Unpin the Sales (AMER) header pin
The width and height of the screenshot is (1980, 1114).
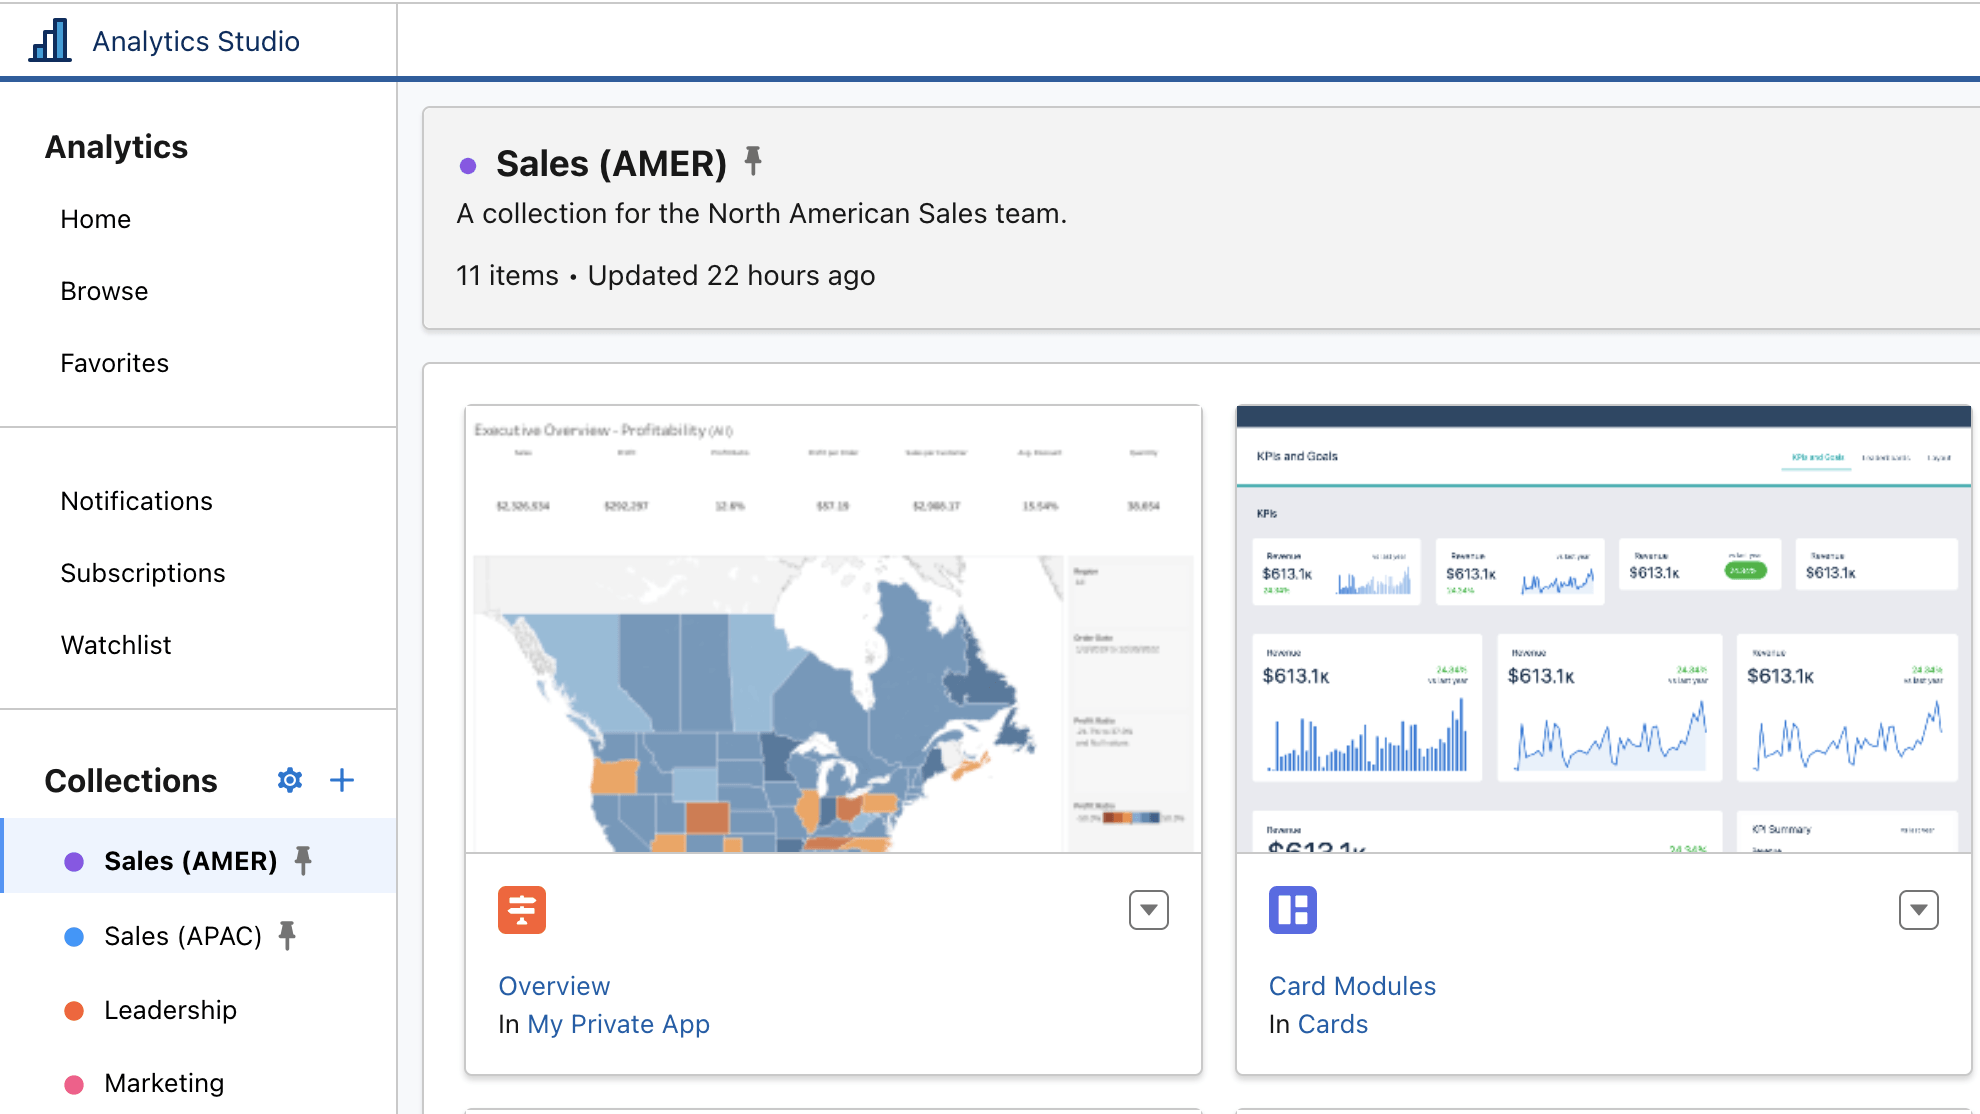[x=754, y=160]
